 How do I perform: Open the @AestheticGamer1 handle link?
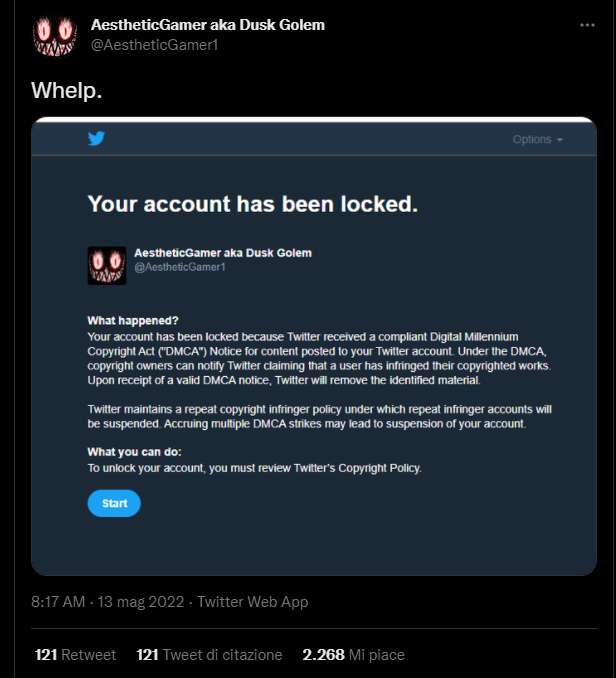coord(154,45)
